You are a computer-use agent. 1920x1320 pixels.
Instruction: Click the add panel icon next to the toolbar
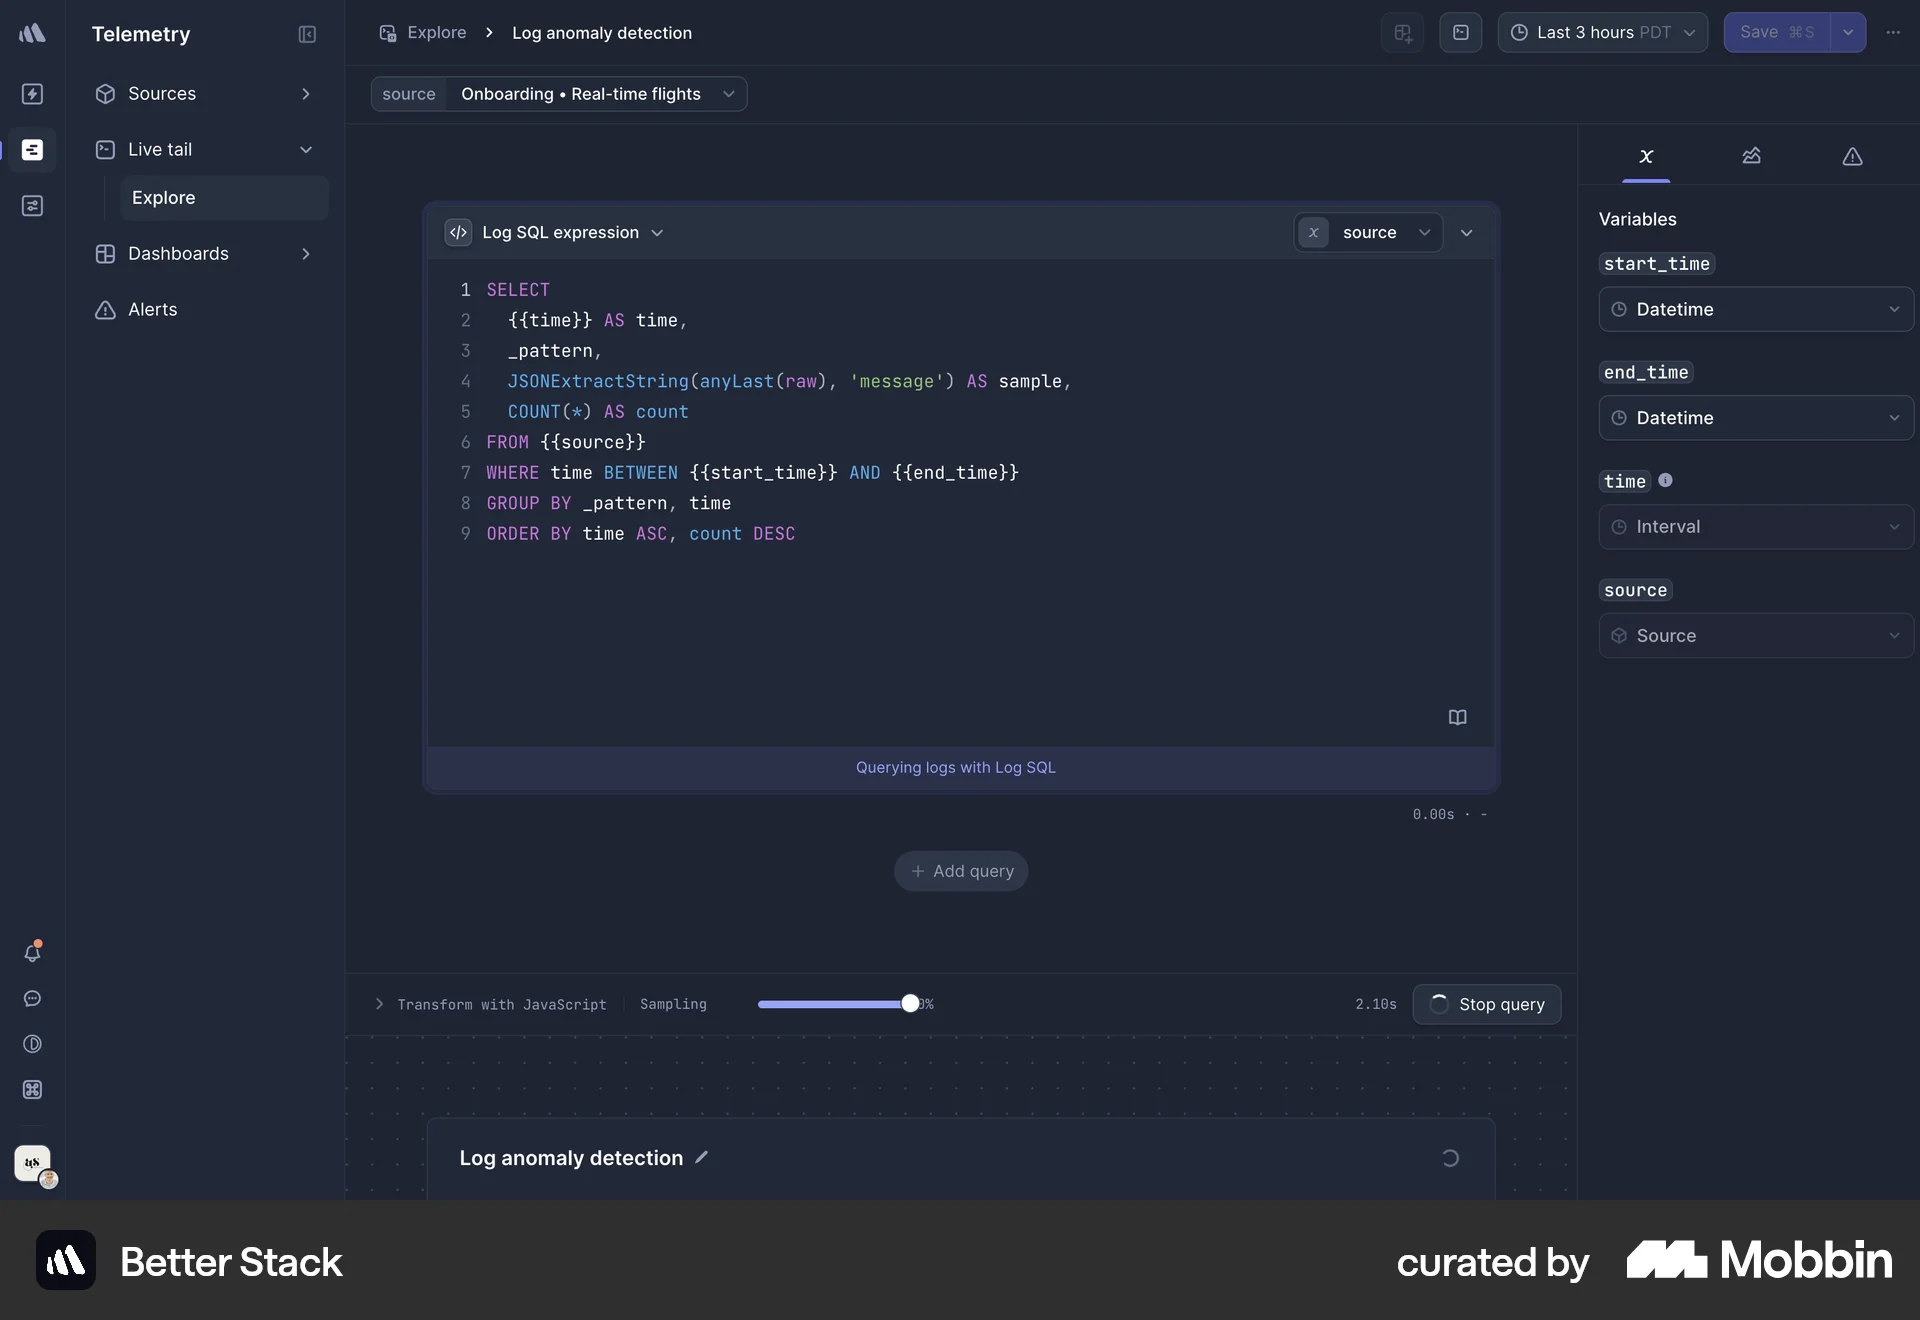[x=1402, y=33]
